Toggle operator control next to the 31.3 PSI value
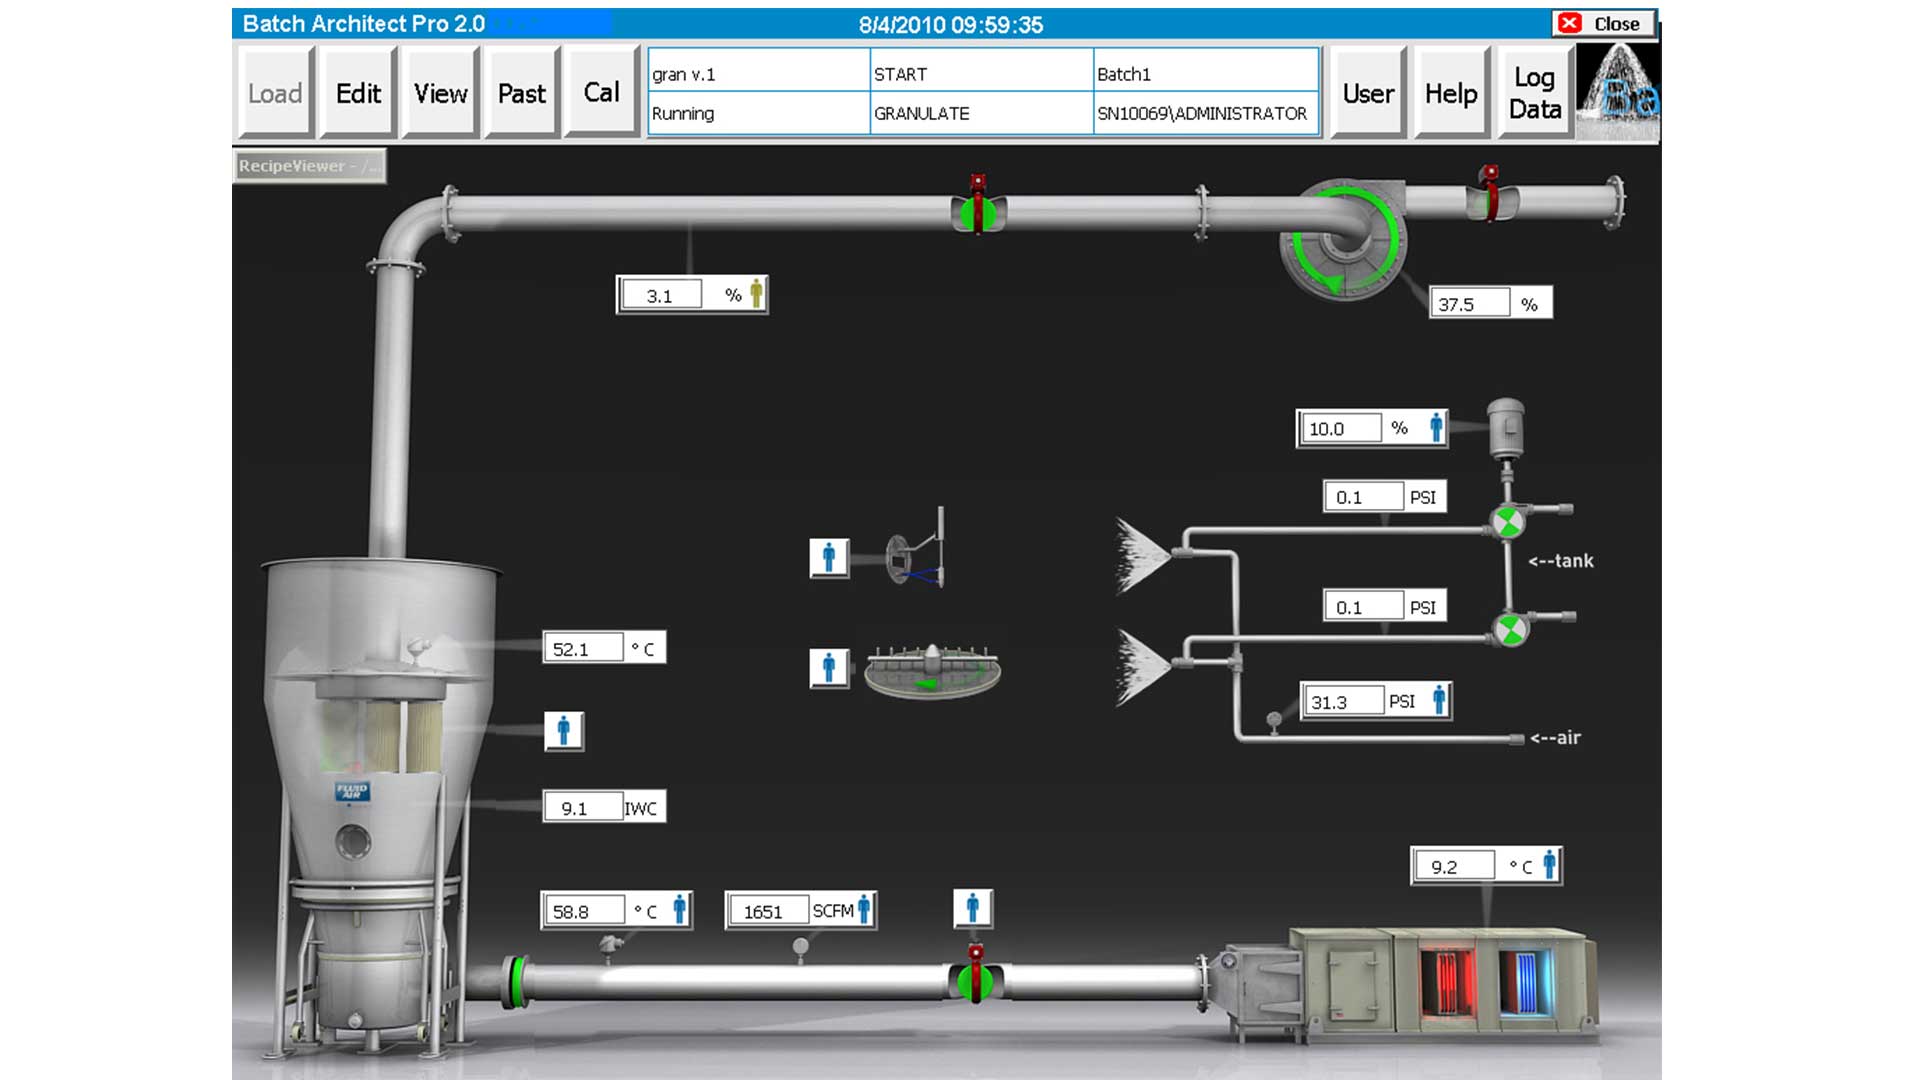 click(x=1438, y=700)
